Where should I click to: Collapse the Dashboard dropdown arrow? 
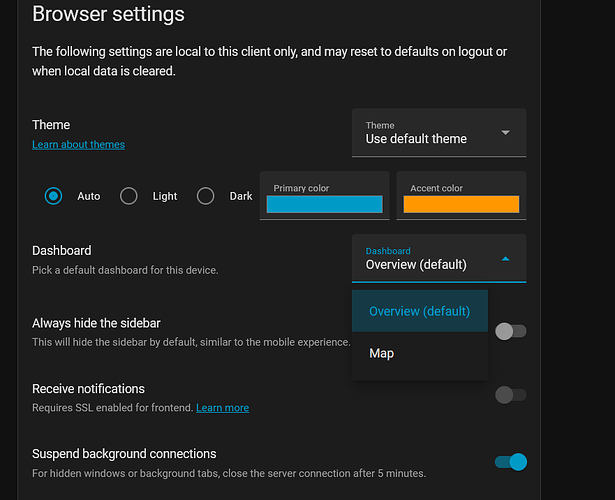point(505,258)
